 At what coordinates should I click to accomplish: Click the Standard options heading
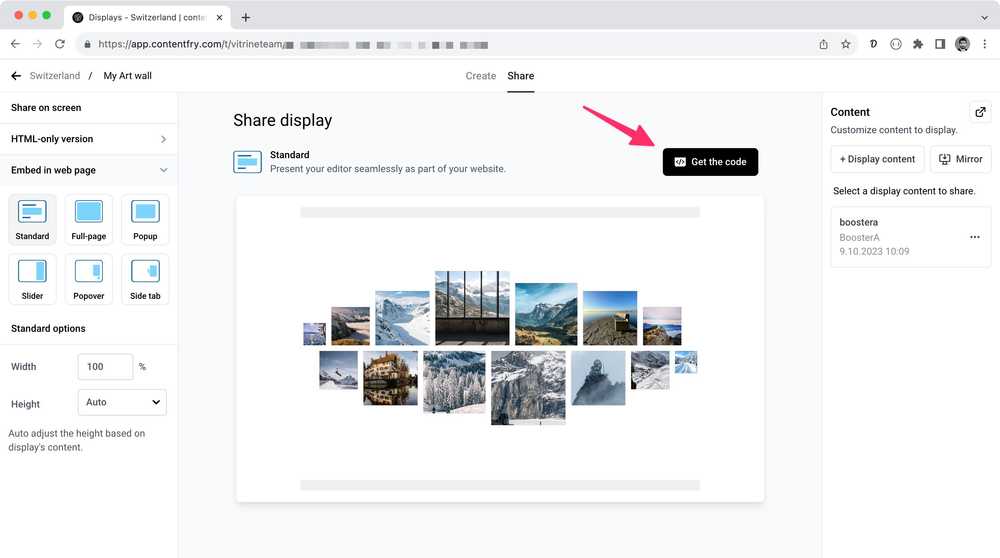click(x=48, y=328)
